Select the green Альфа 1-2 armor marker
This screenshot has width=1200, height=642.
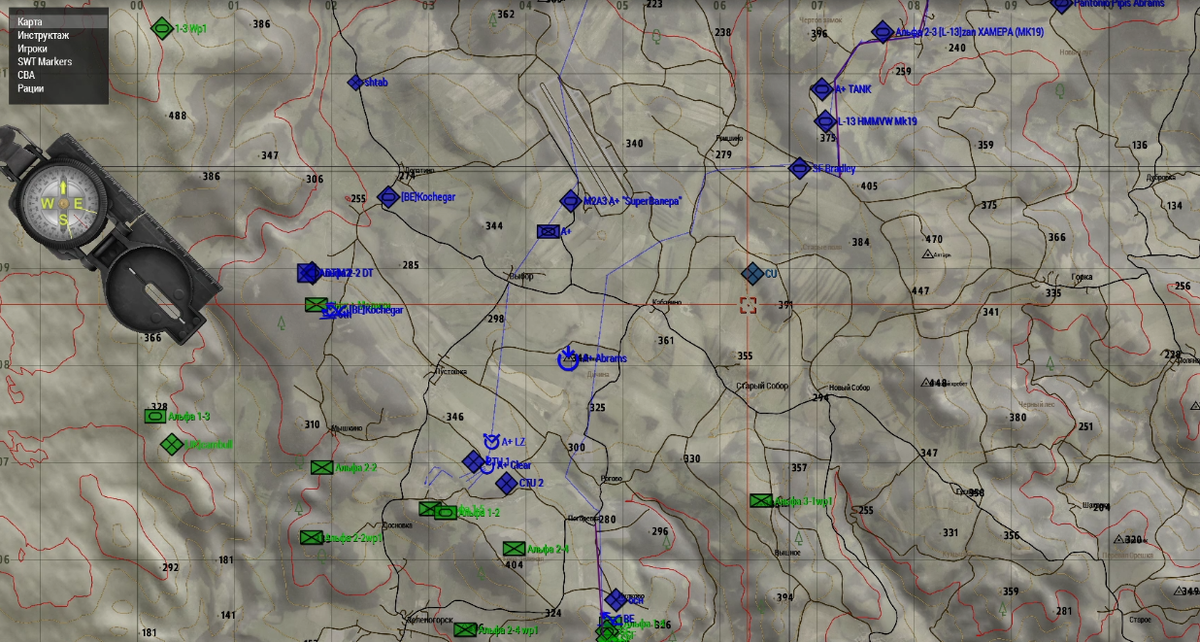coord(446,512)
